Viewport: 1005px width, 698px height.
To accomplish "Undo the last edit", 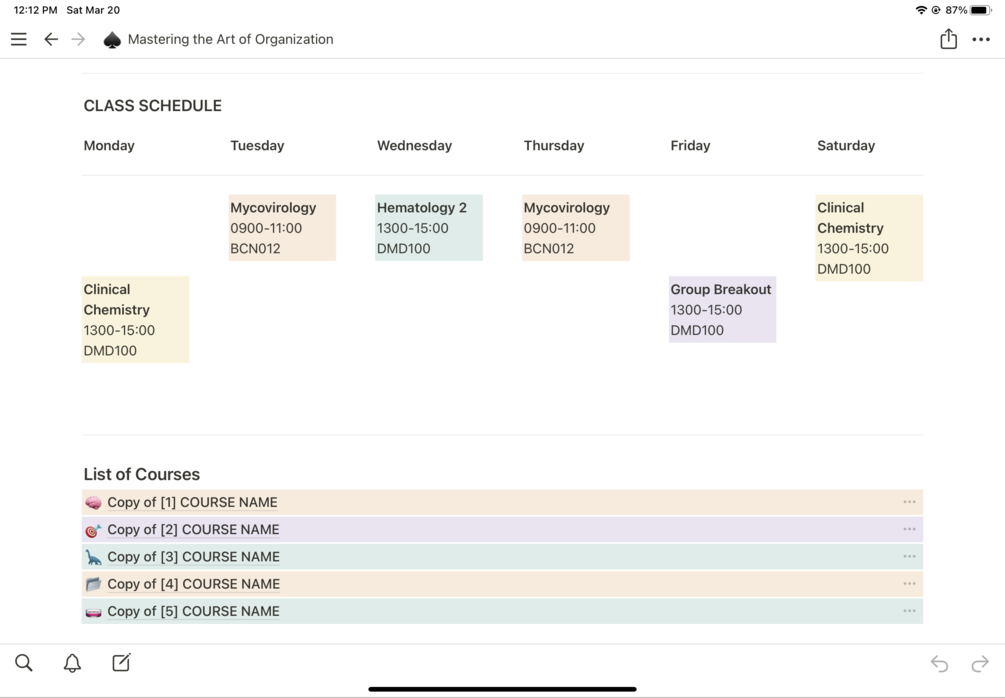I will [x=939, y=663].
